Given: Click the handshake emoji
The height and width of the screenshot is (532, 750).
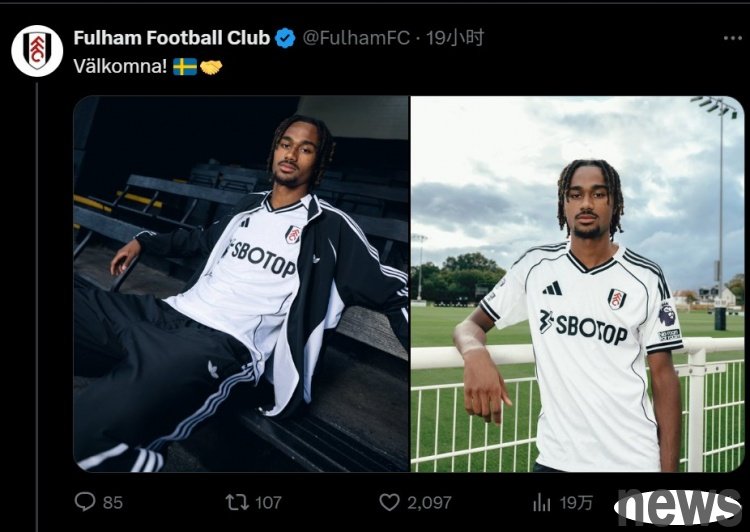Looking at the screenshot, I should pyautogui.click(x=211, y=66).
